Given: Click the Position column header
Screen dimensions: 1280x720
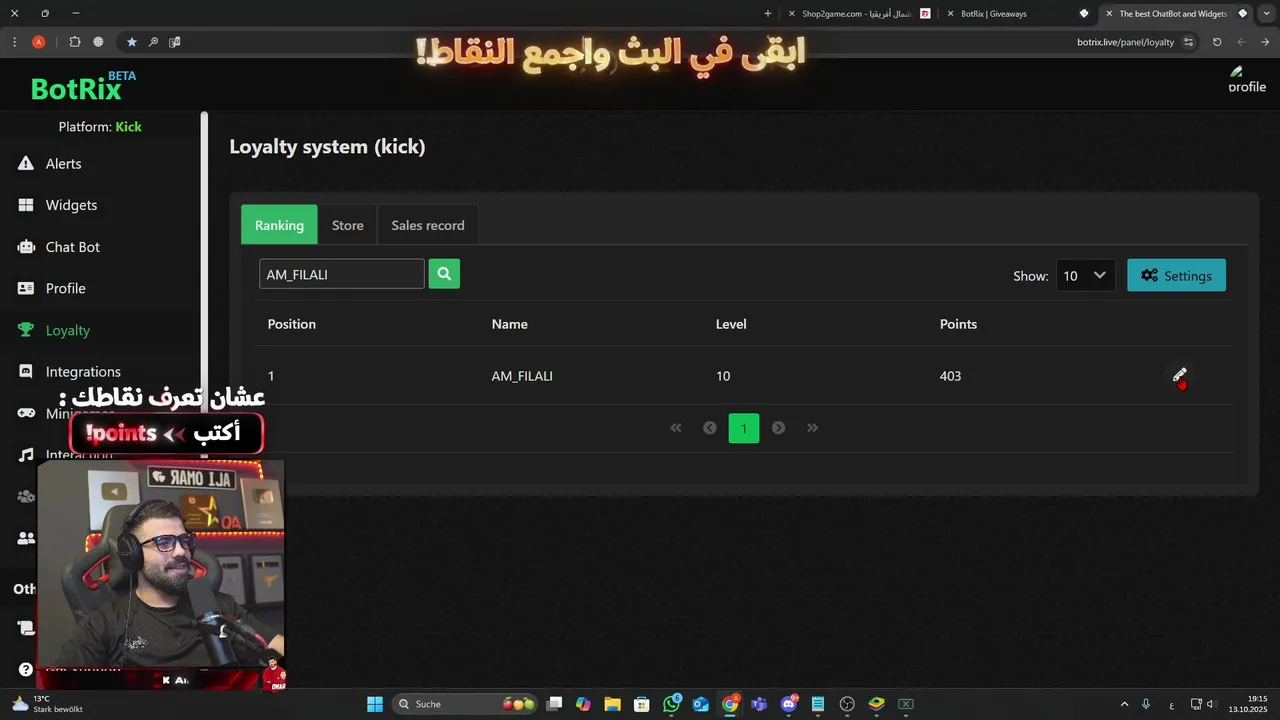Looking at the screenshot, I should pyautogui.click(x=292, y=324).
